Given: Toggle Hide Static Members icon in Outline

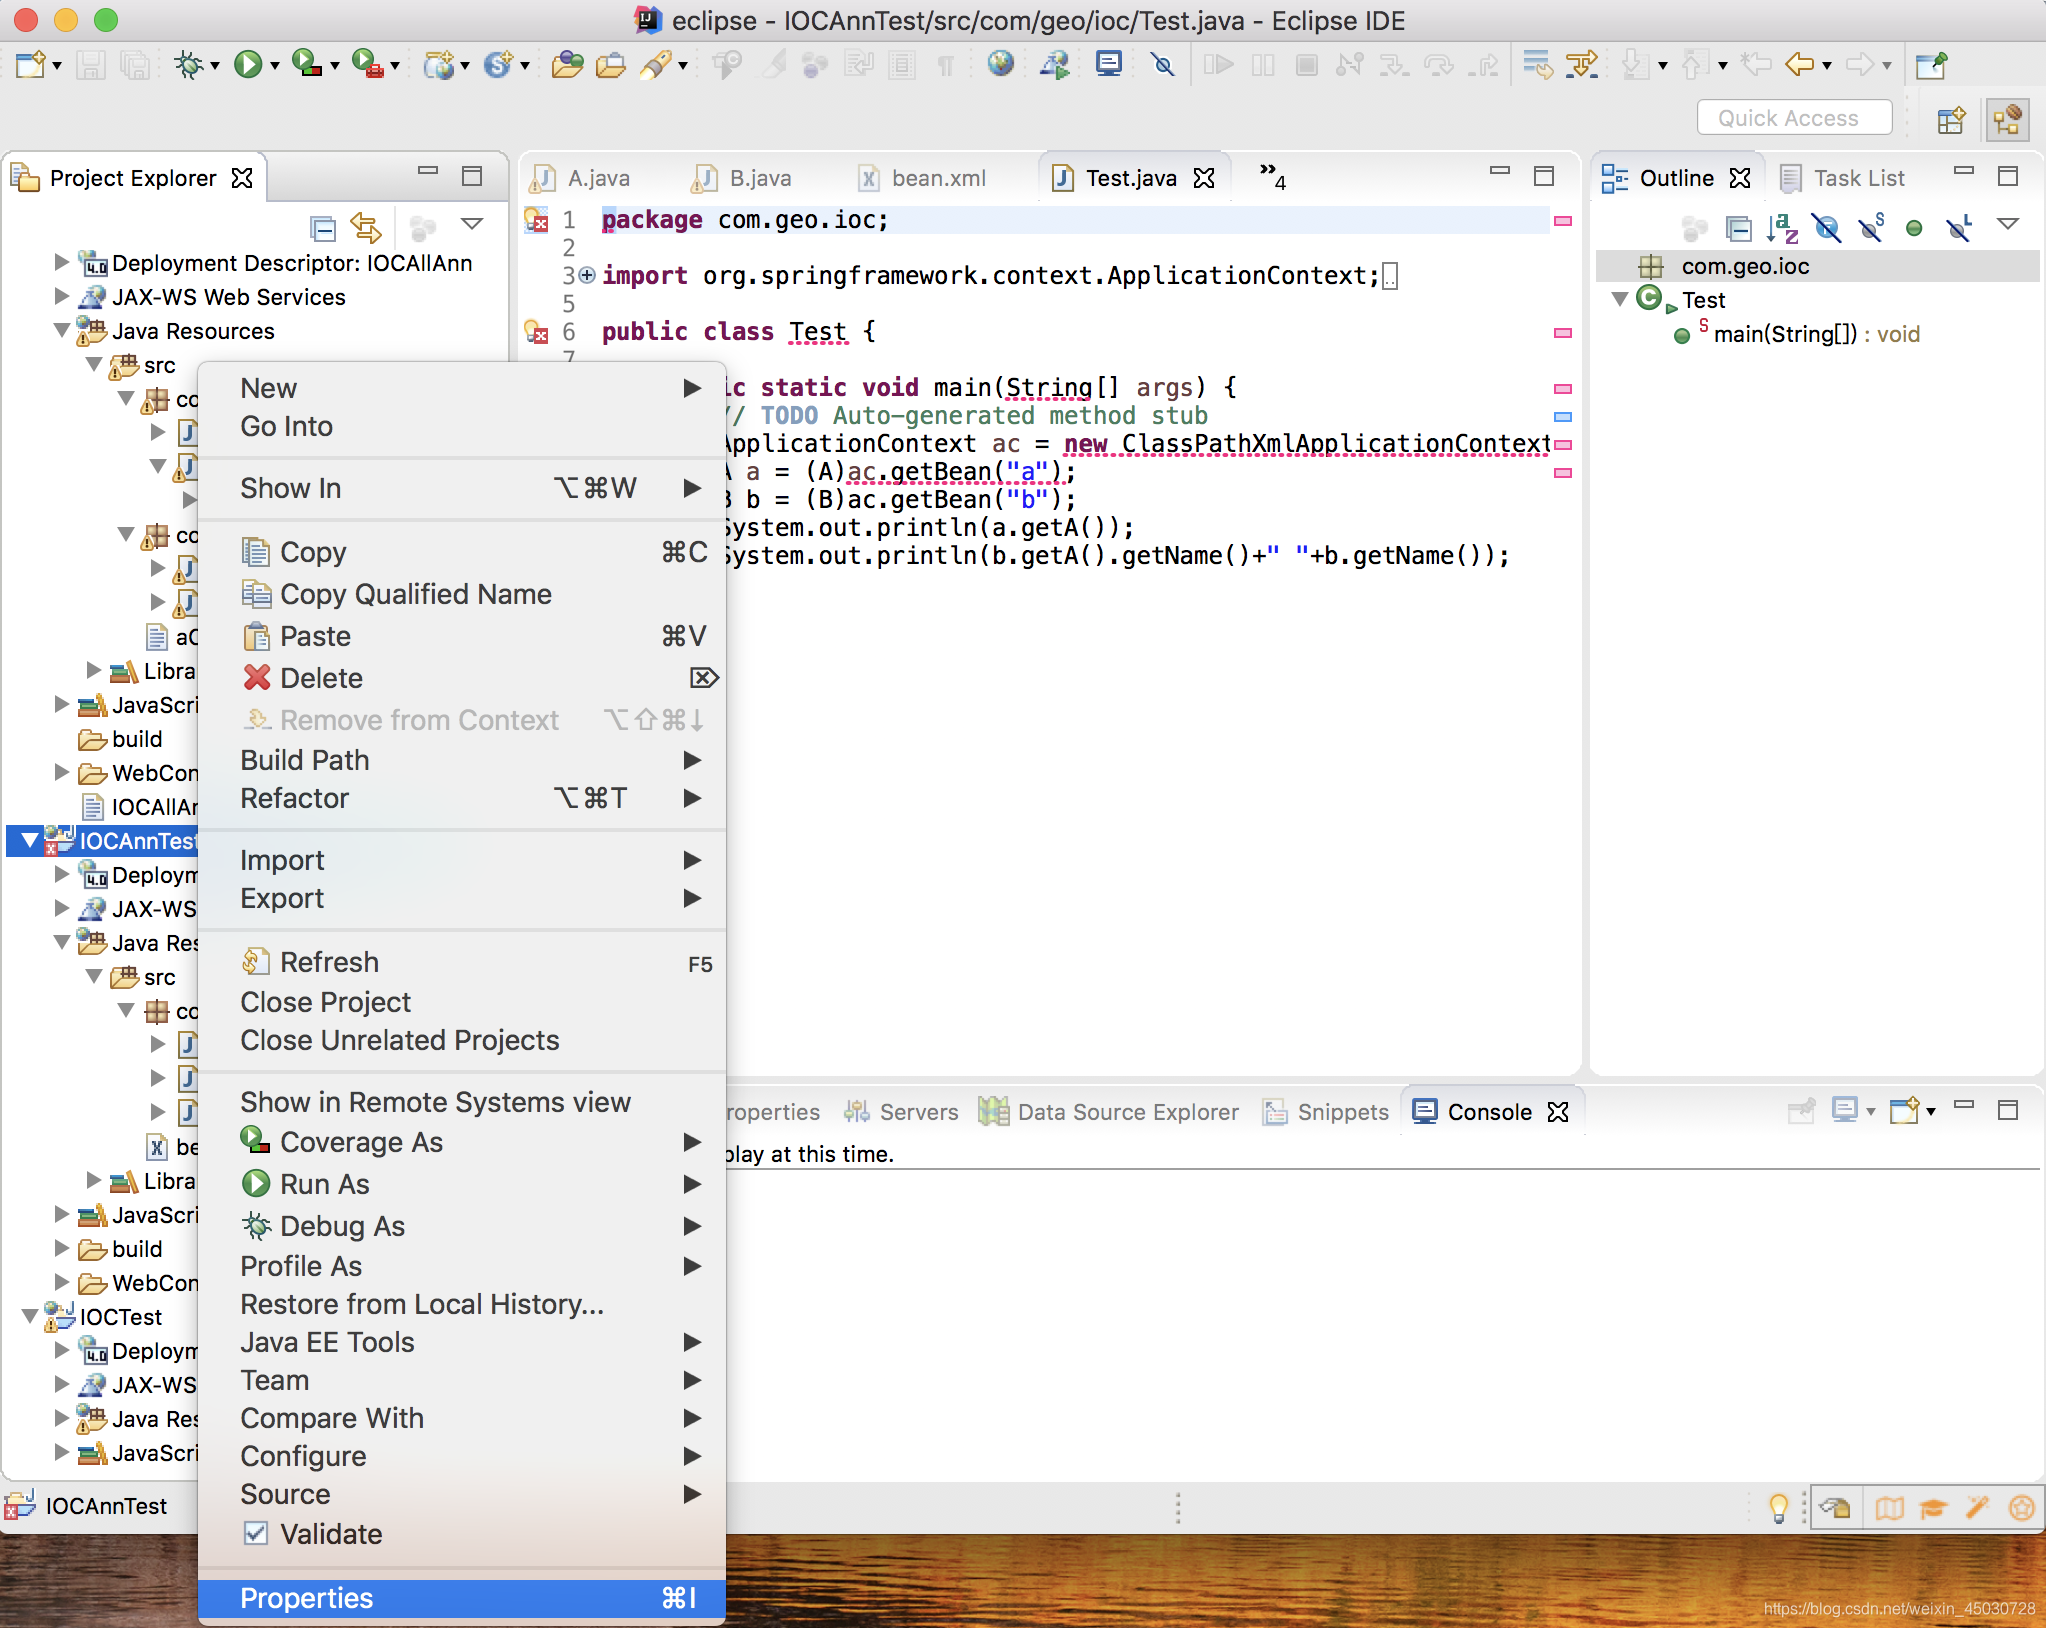Looking at the screenshot, I should coord(1871,229).
